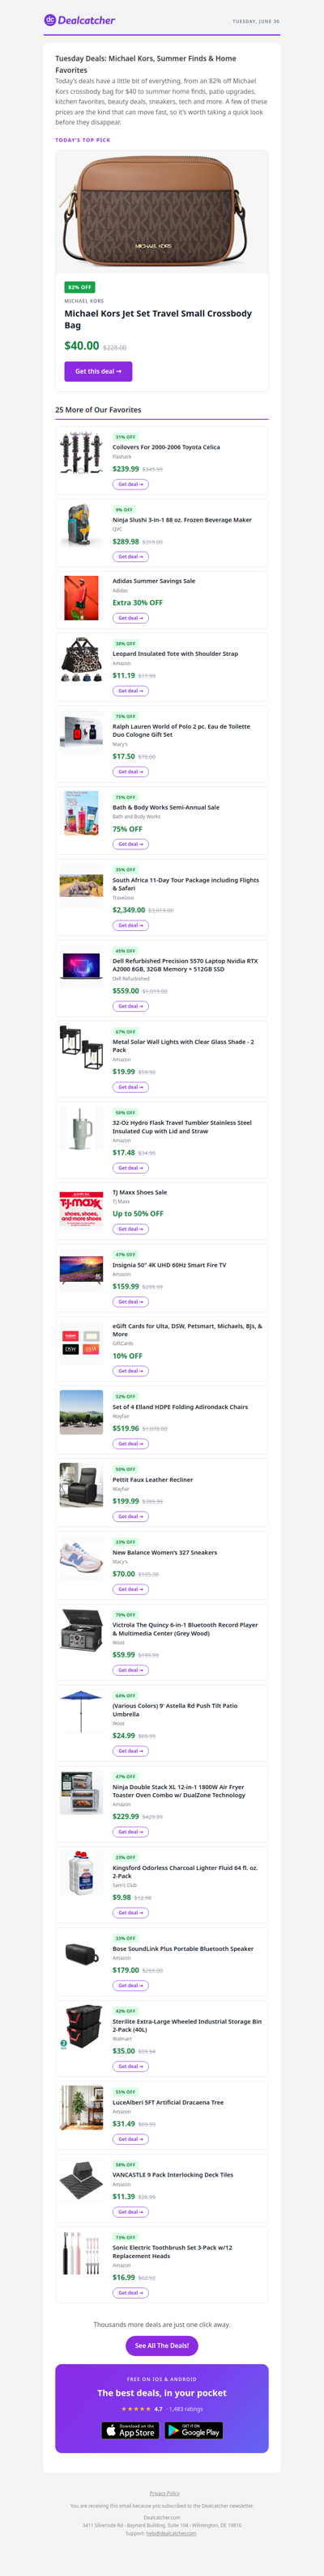Click the Sterilite storage bin thumbnail
This screenshot has height=2576, width=324.
pos(81,2027)
